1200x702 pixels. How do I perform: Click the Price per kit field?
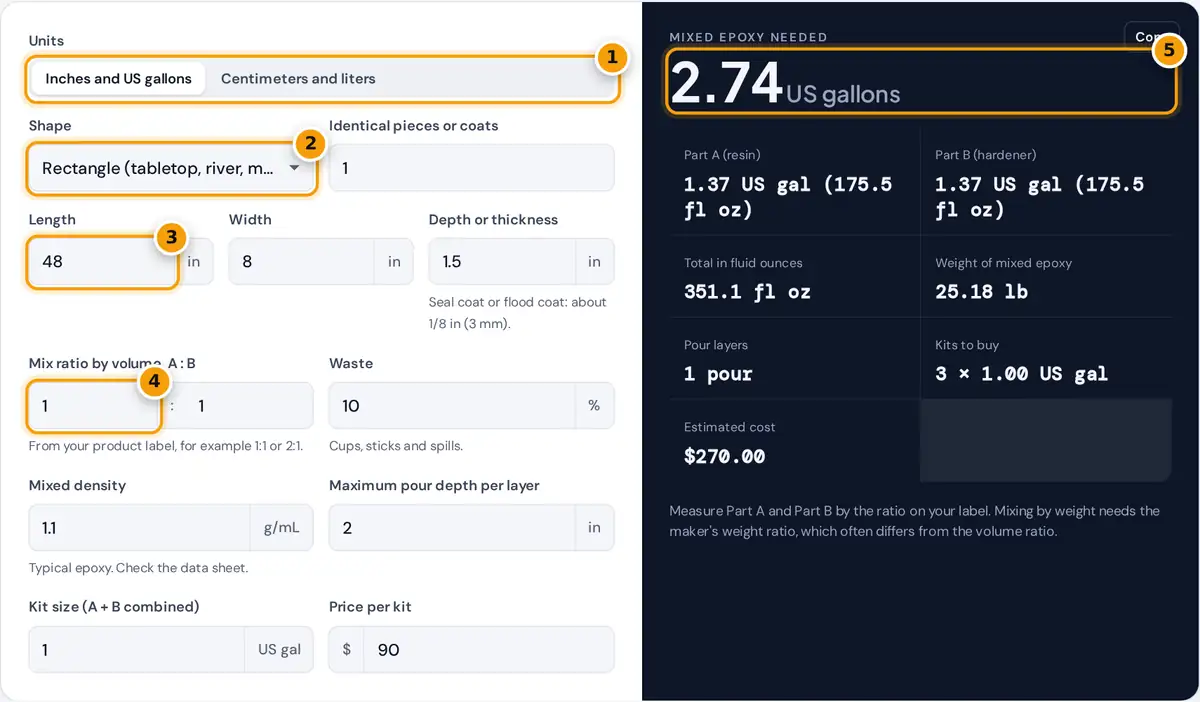click(x=489, y=650)
